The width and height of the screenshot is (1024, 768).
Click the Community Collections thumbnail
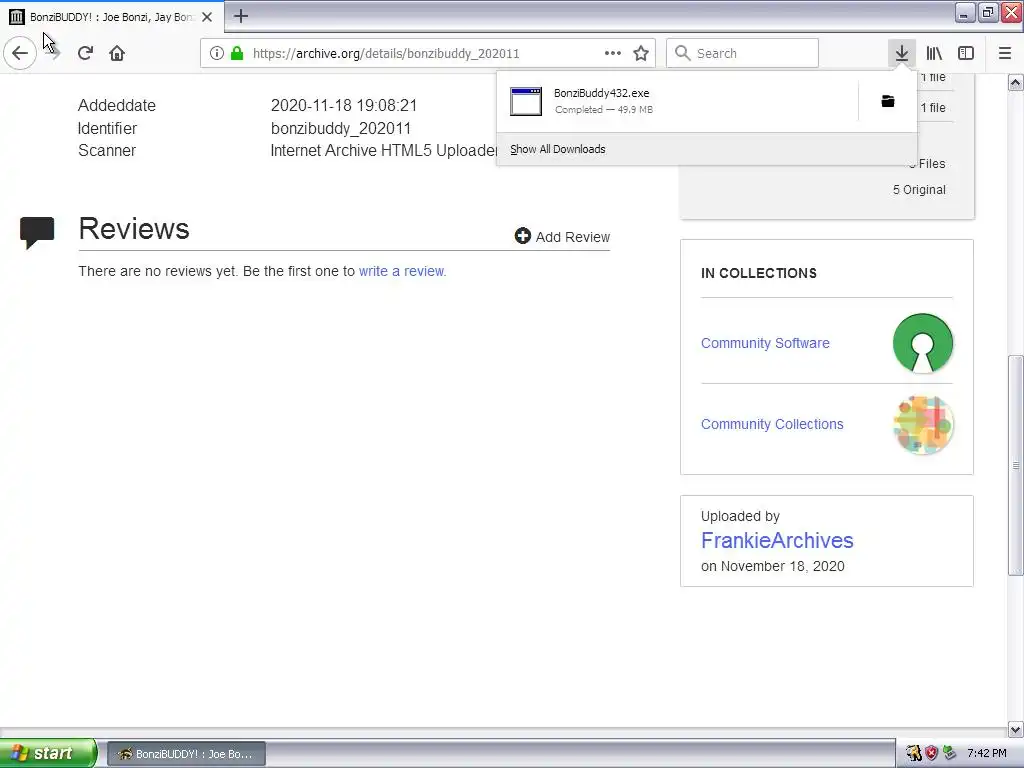[922, 424]
